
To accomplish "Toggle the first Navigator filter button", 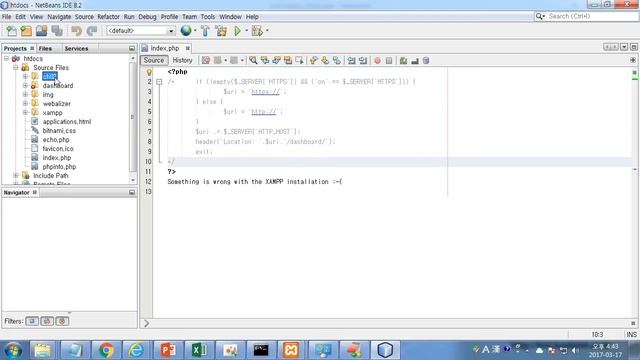I will tap(32, 321).
